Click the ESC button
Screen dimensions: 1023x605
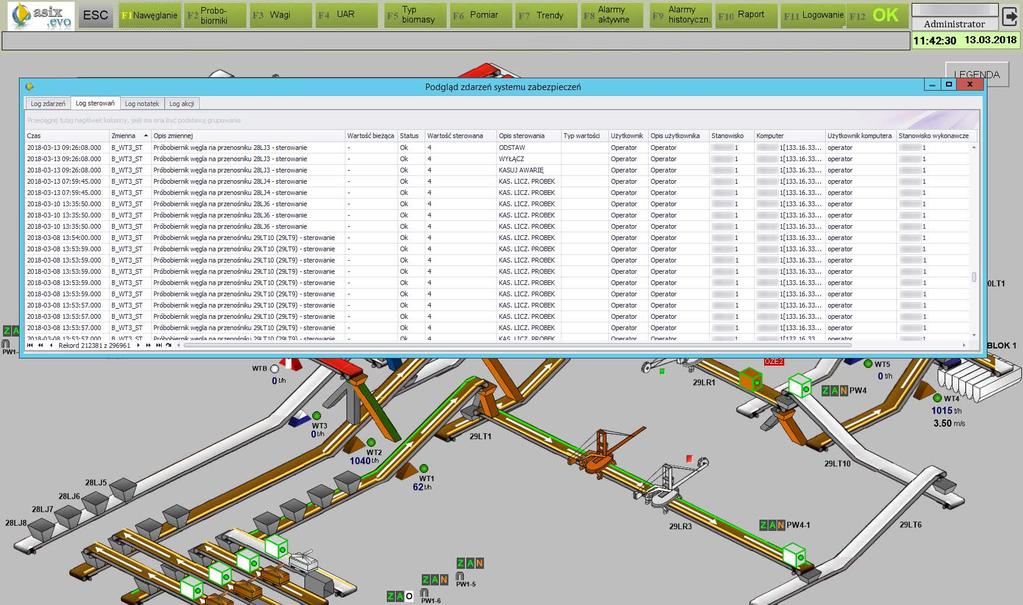click(x=95, y=15)
